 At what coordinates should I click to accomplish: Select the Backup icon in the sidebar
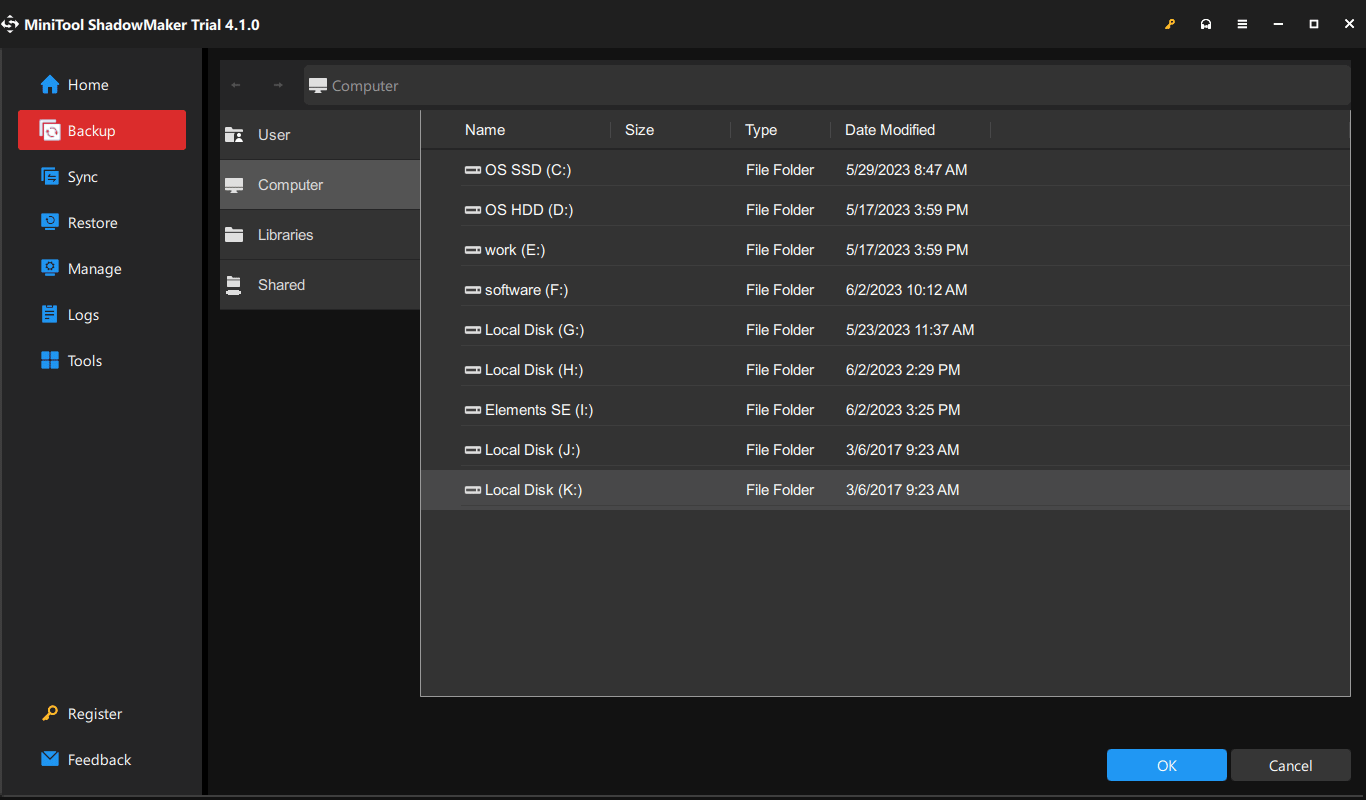coord(92,130)
